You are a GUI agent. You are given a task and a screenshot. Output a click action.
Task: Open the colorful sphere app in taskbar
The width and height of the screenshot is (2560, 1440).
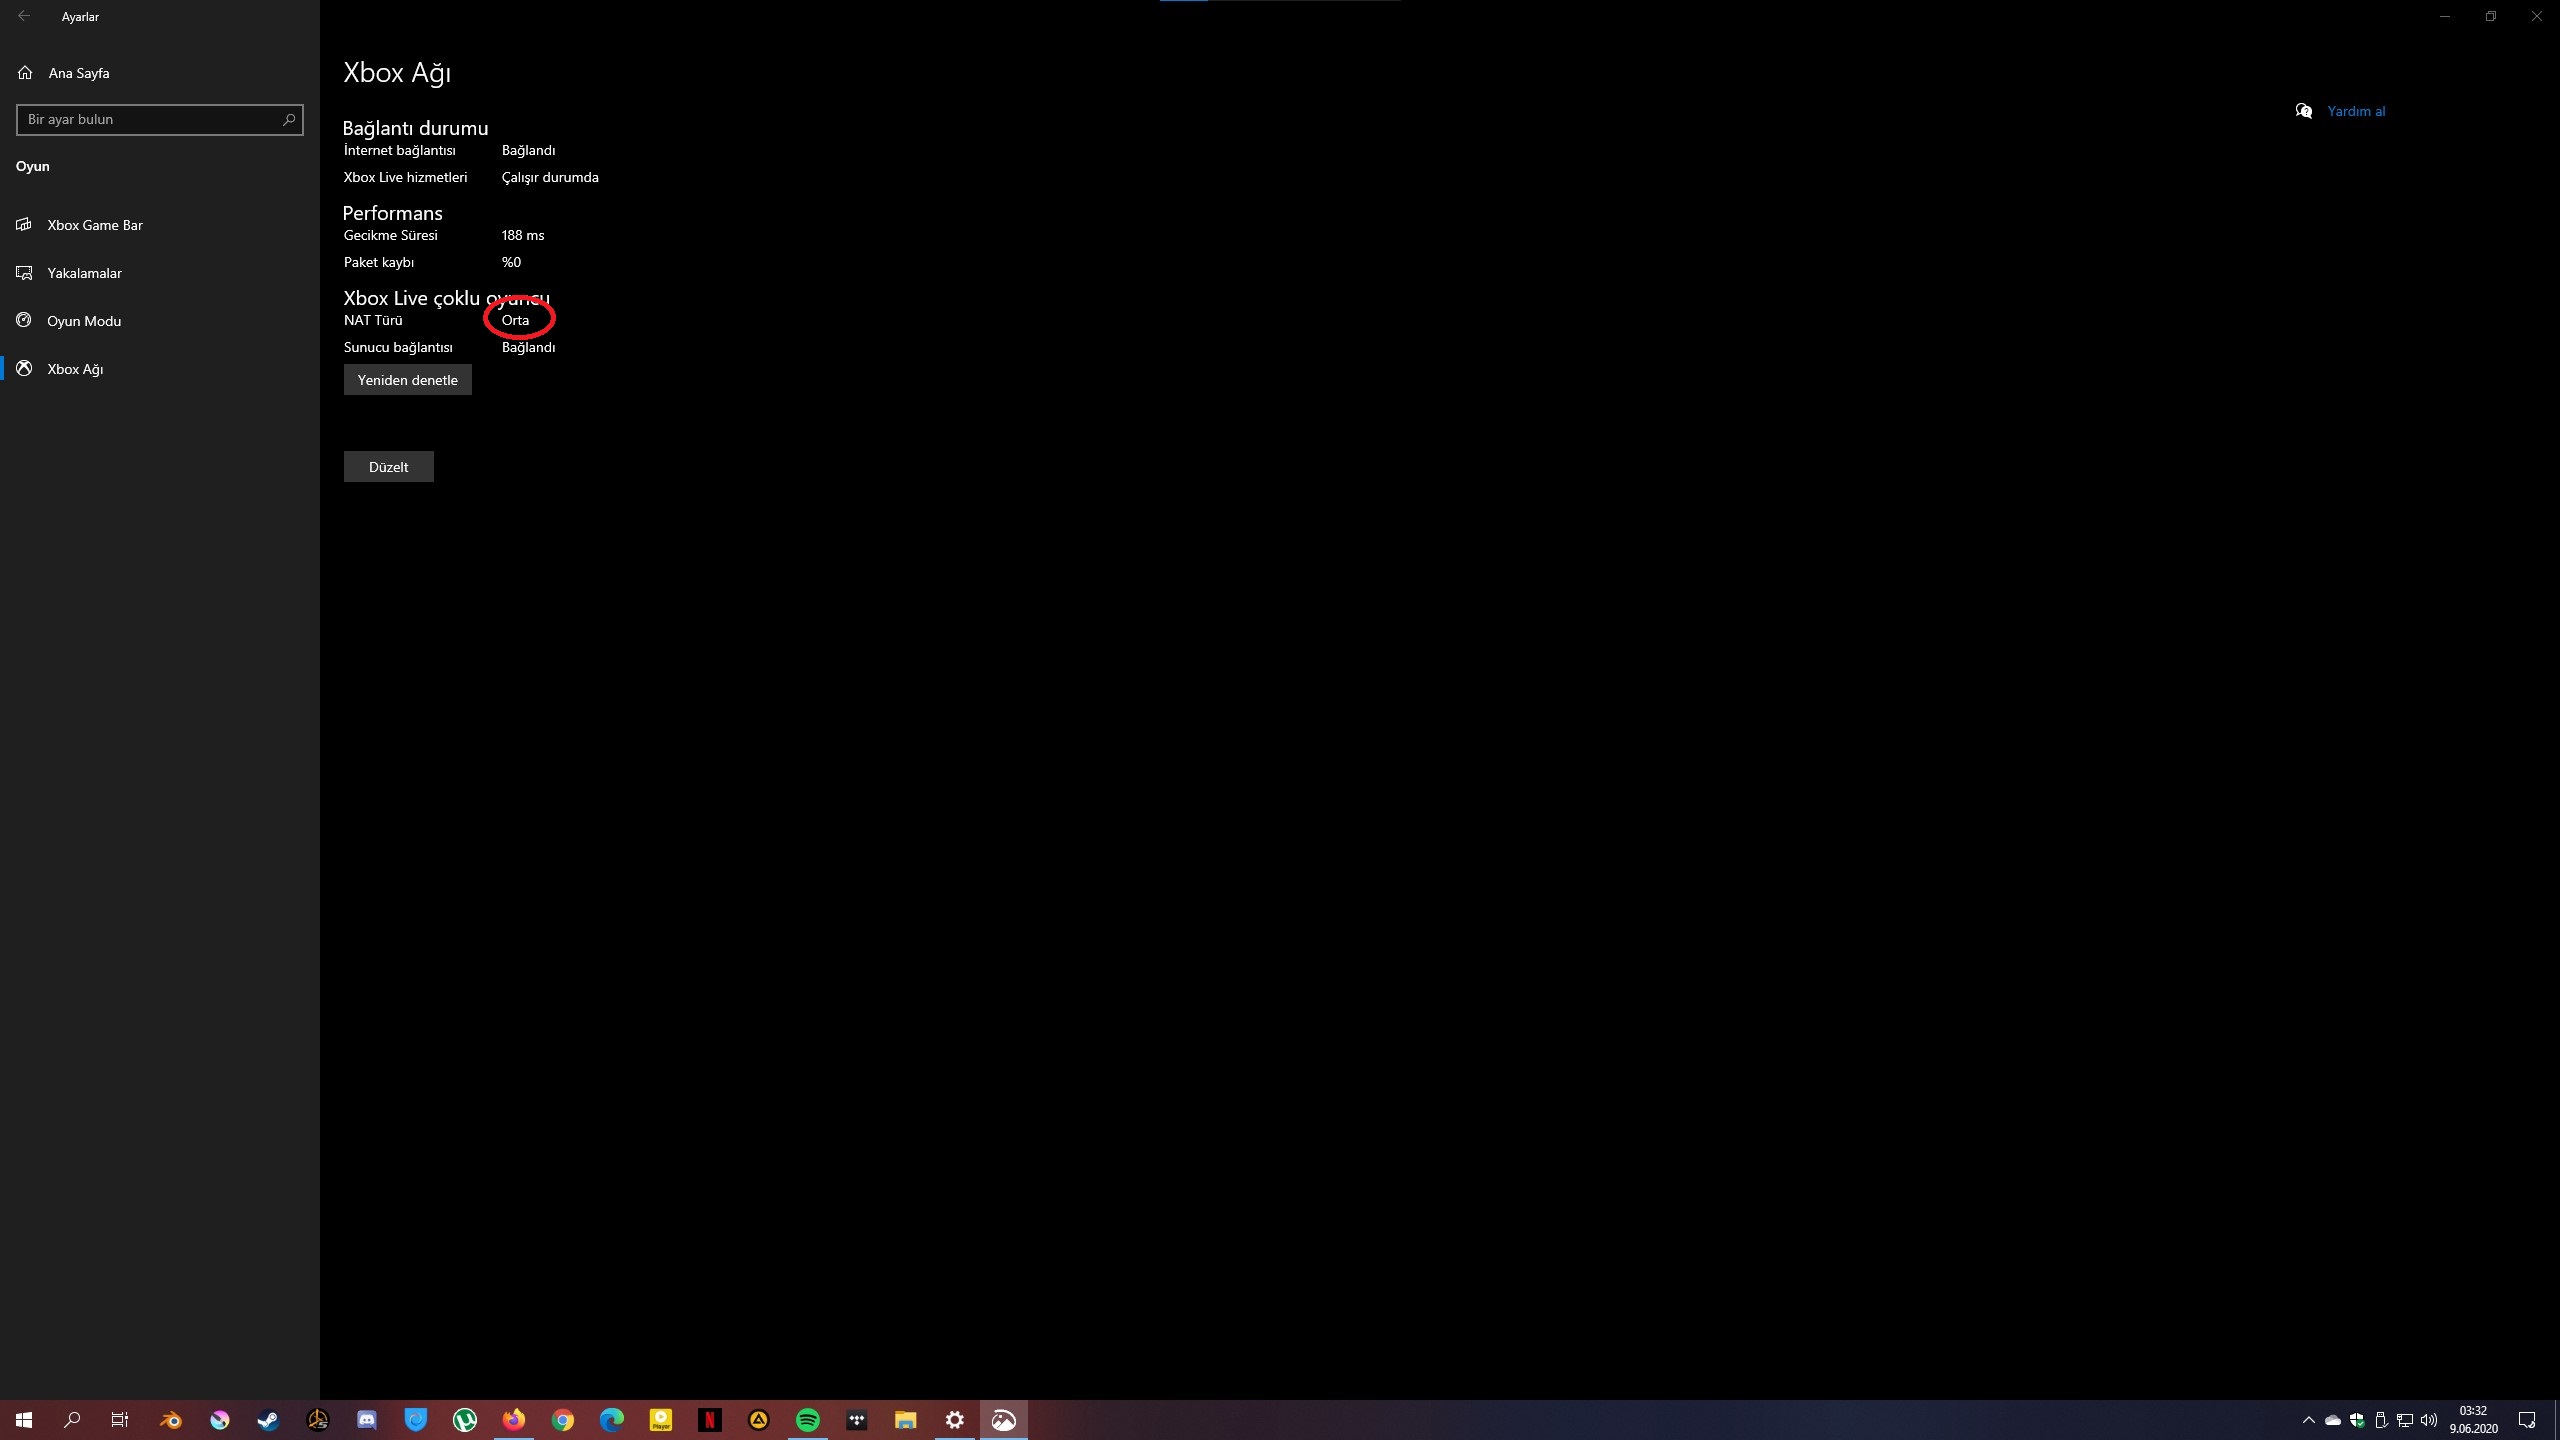(220, 1420)
